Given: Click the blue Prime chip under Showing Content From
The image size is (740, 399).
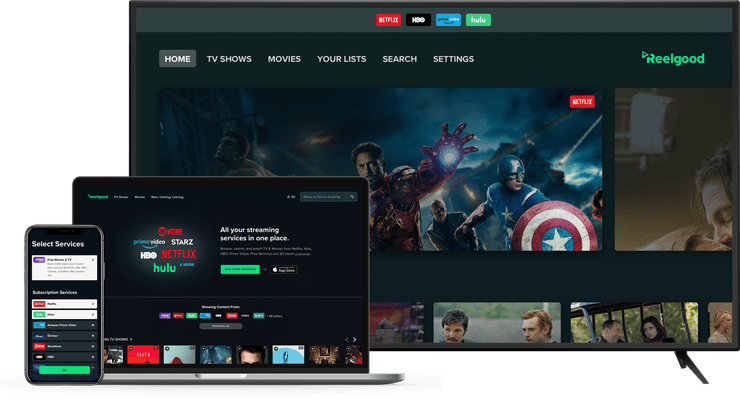Looking at the screenshot, I should [205, 315].
